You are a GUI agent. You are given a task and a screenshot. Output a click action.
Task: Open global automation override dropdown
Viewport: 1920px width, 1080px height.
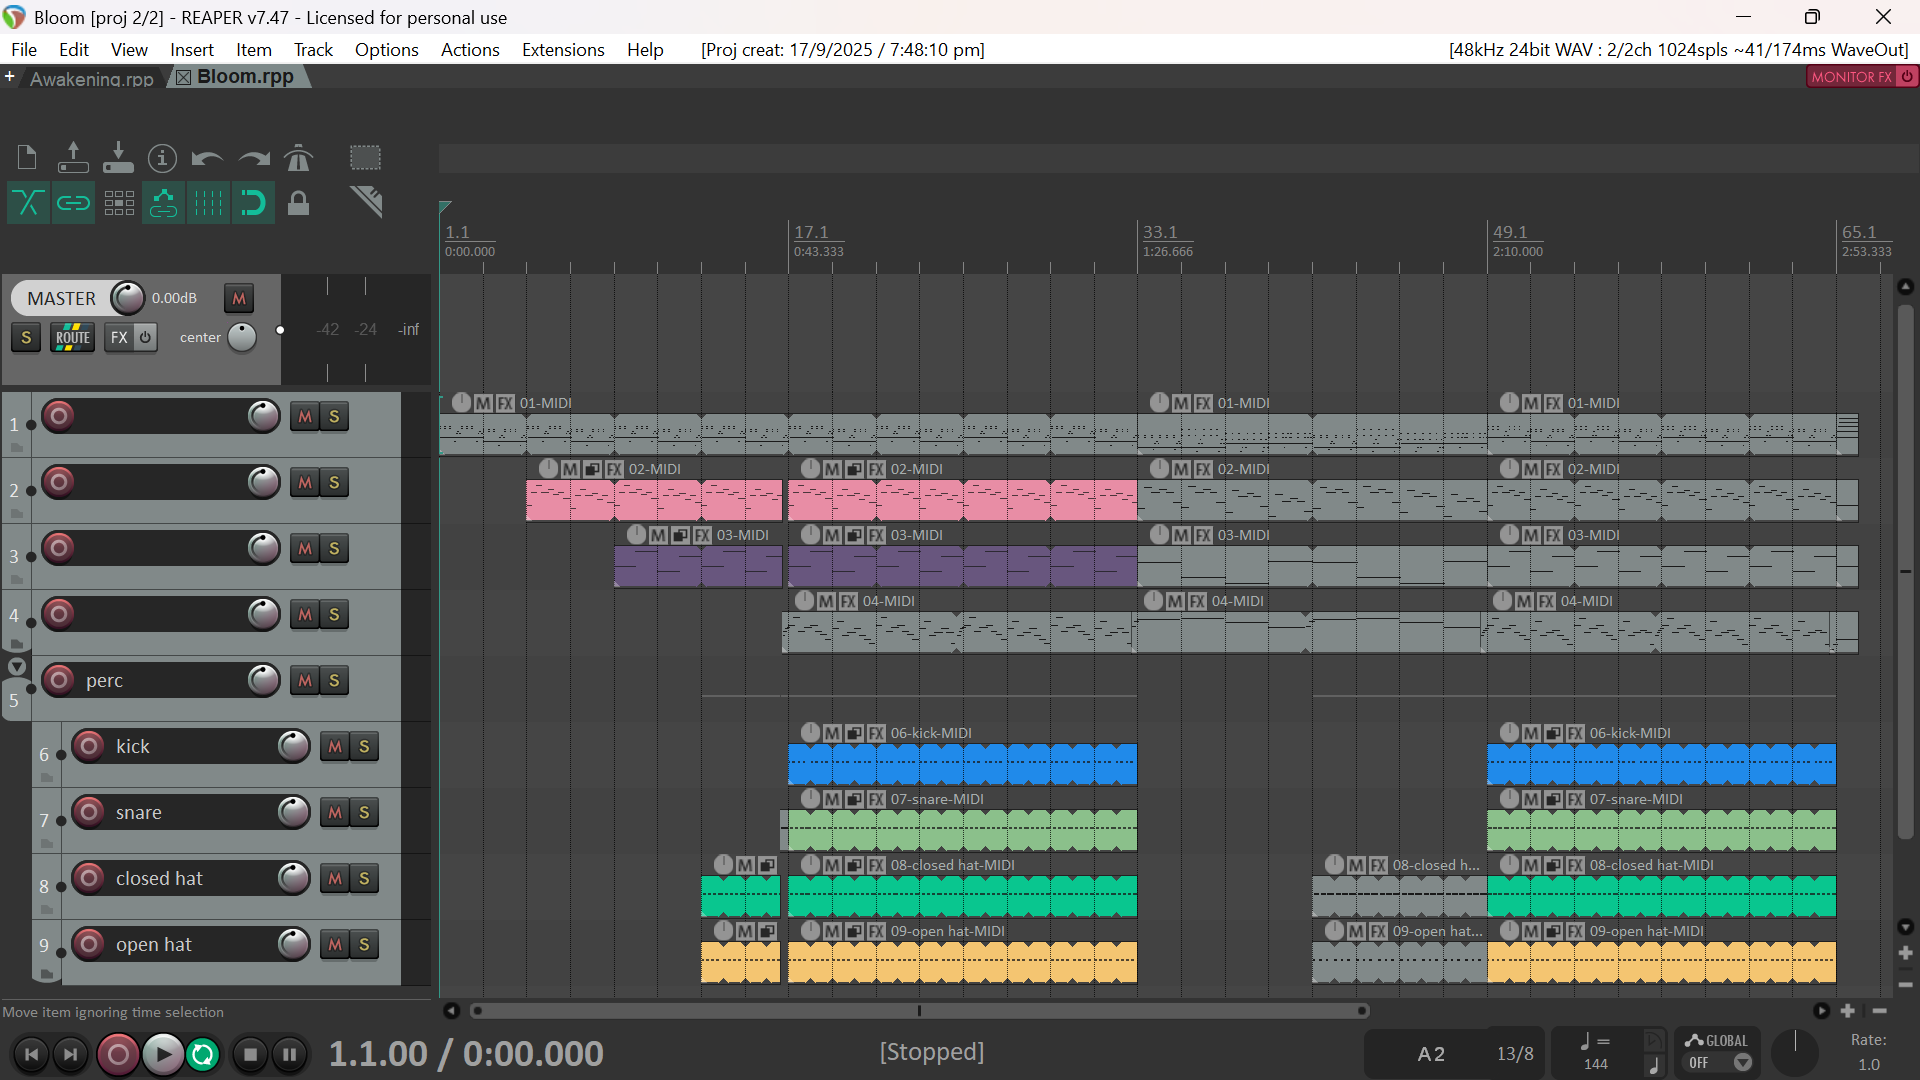(1742, 1063)
